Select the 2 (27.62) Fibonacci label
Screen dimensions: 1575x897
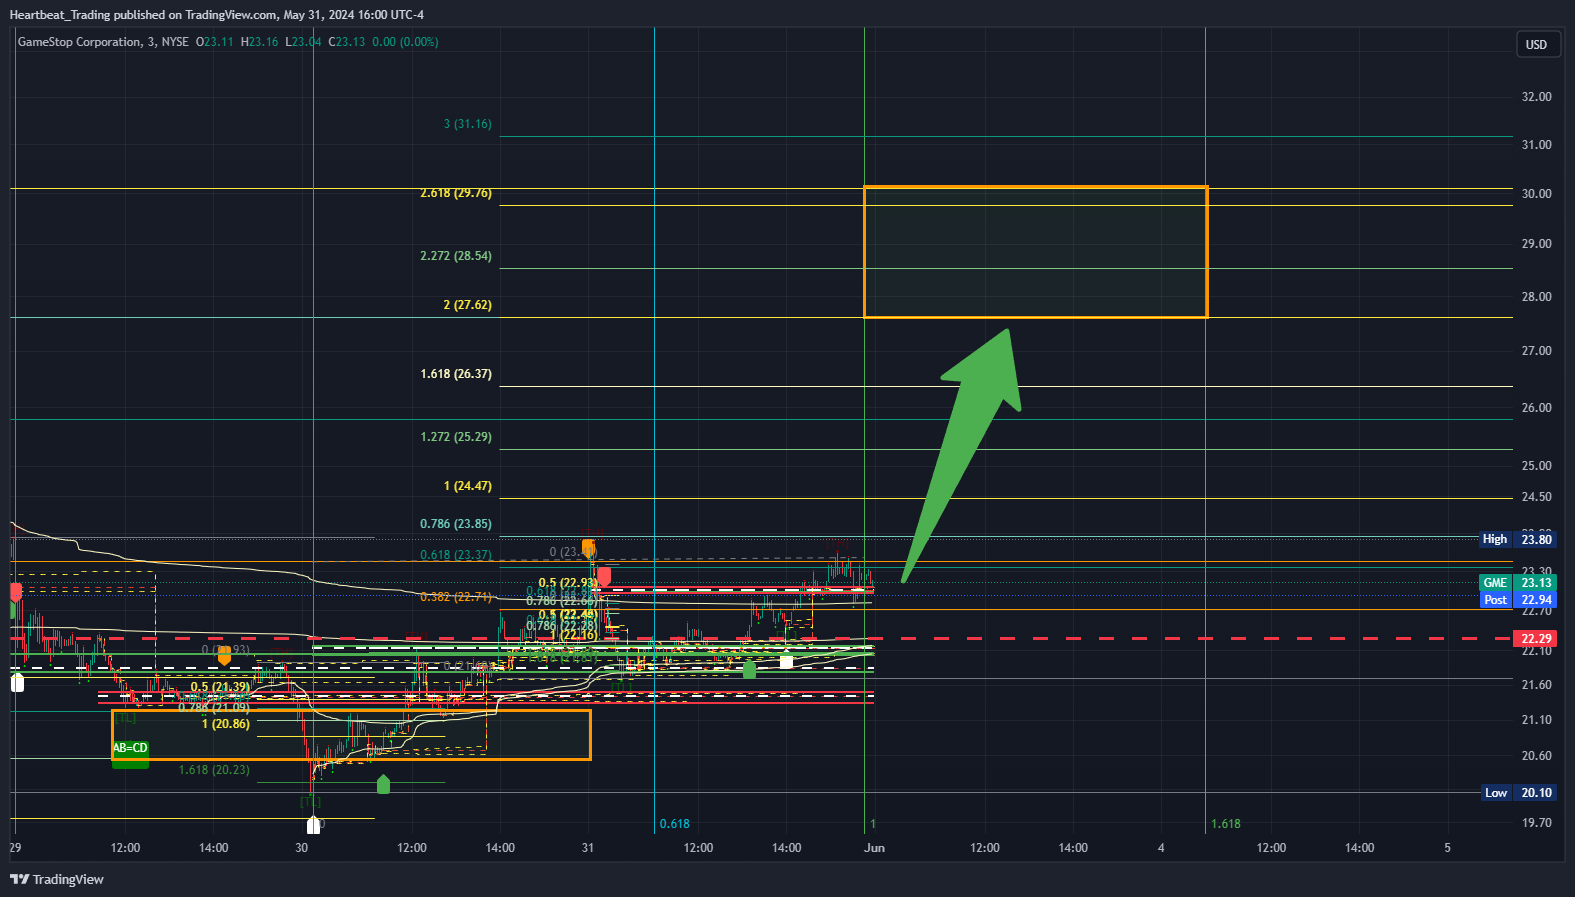[468, 305]
